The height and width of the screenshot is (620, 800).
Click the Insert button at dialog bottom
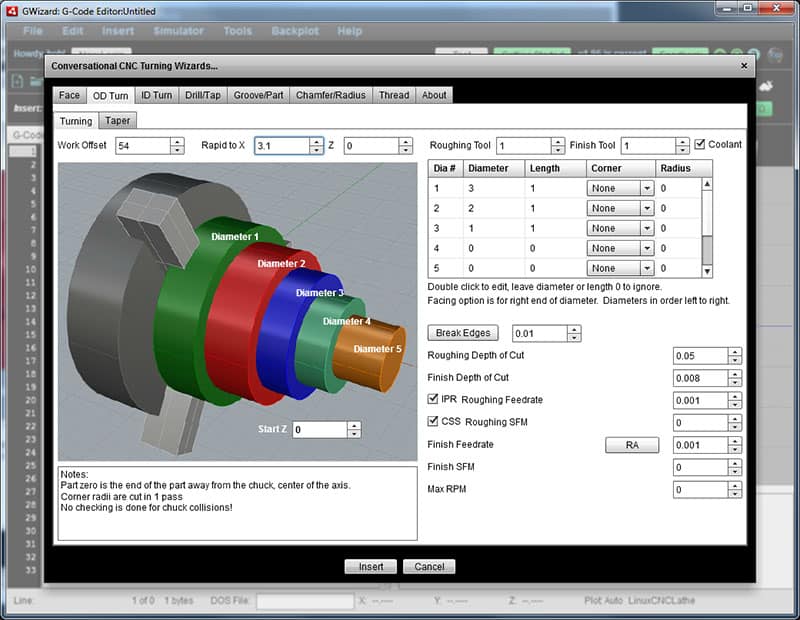click(371, 566)
